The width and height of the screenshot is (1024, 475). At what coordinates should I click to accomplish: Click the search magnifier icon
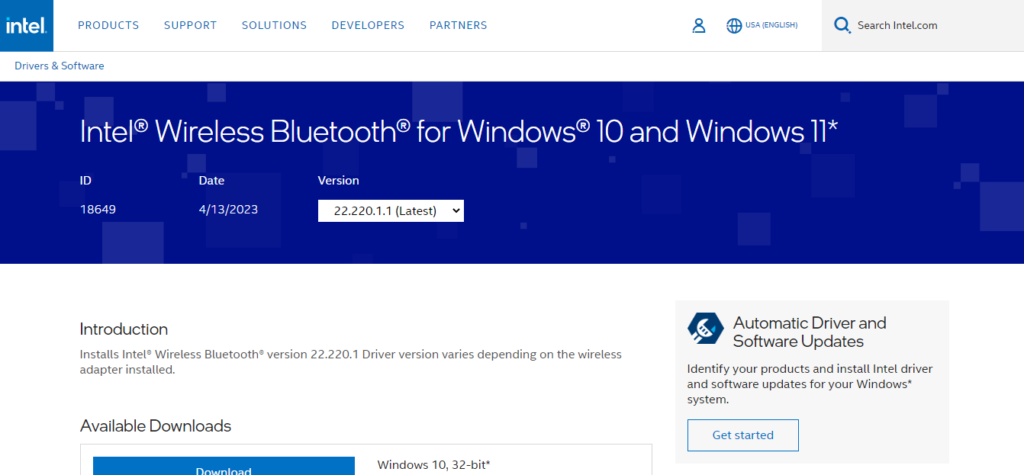coord(842,25)
